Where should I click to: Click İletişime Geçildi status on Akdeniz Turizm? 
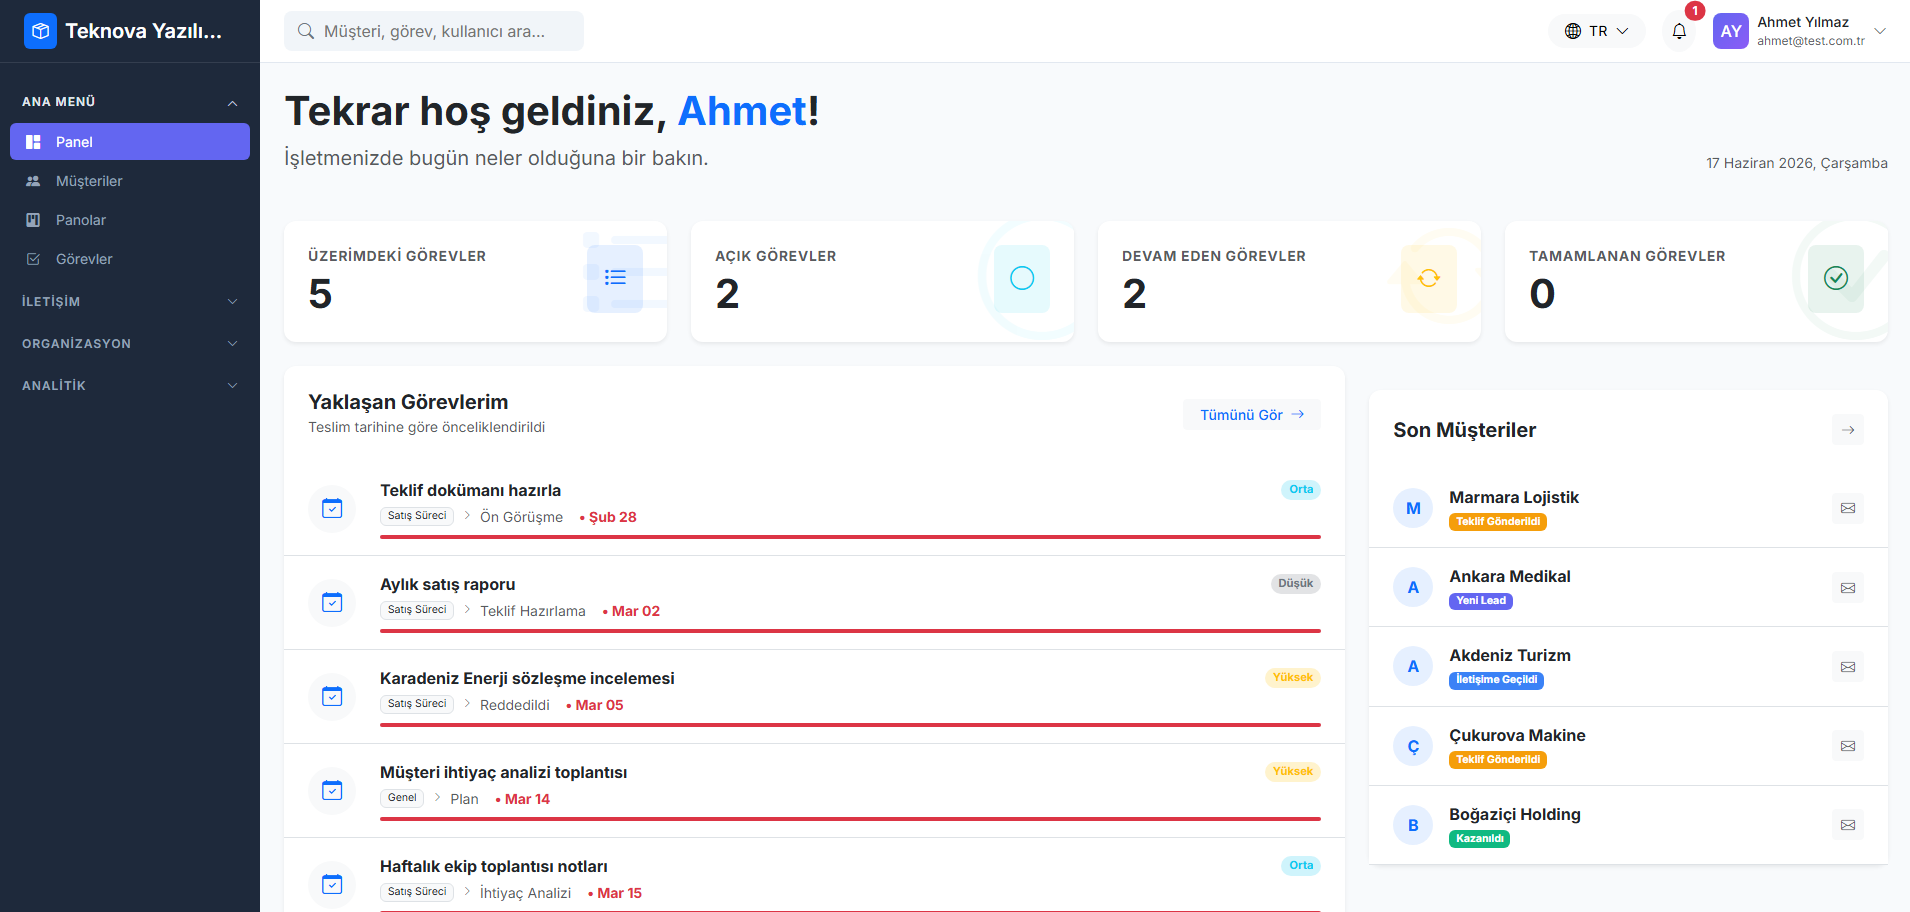tap(1496, 680)
